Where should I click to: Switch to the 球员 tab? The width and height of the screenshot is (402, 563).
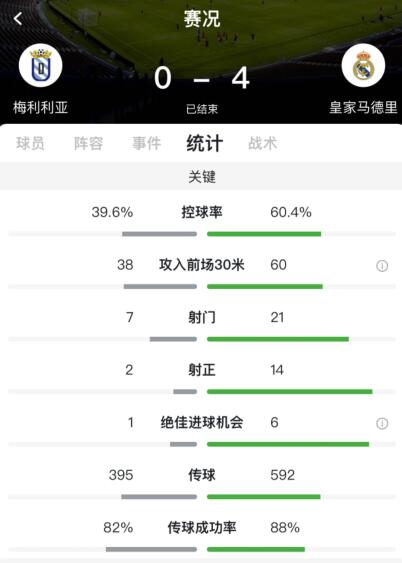point(31,143)
